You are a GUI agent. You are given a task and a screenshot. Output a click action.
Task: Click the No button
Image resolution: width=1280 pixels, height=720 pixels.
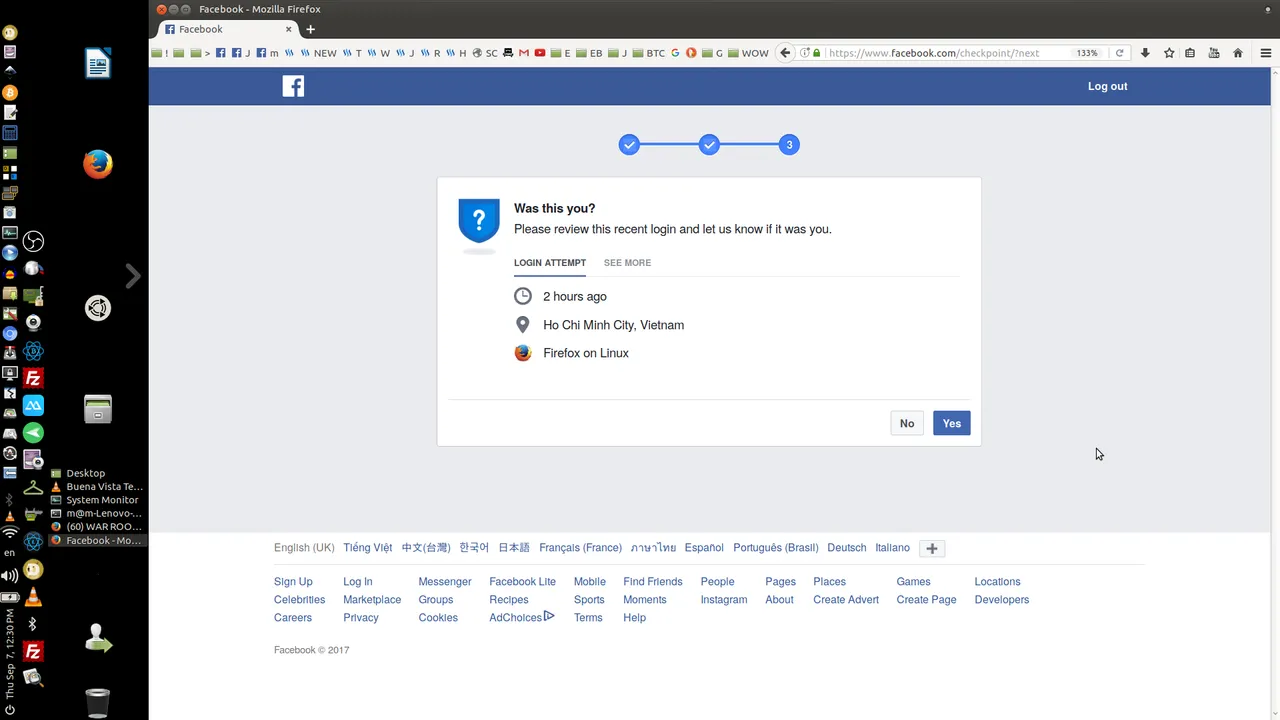pyautogui.click(x=906, y=423)
